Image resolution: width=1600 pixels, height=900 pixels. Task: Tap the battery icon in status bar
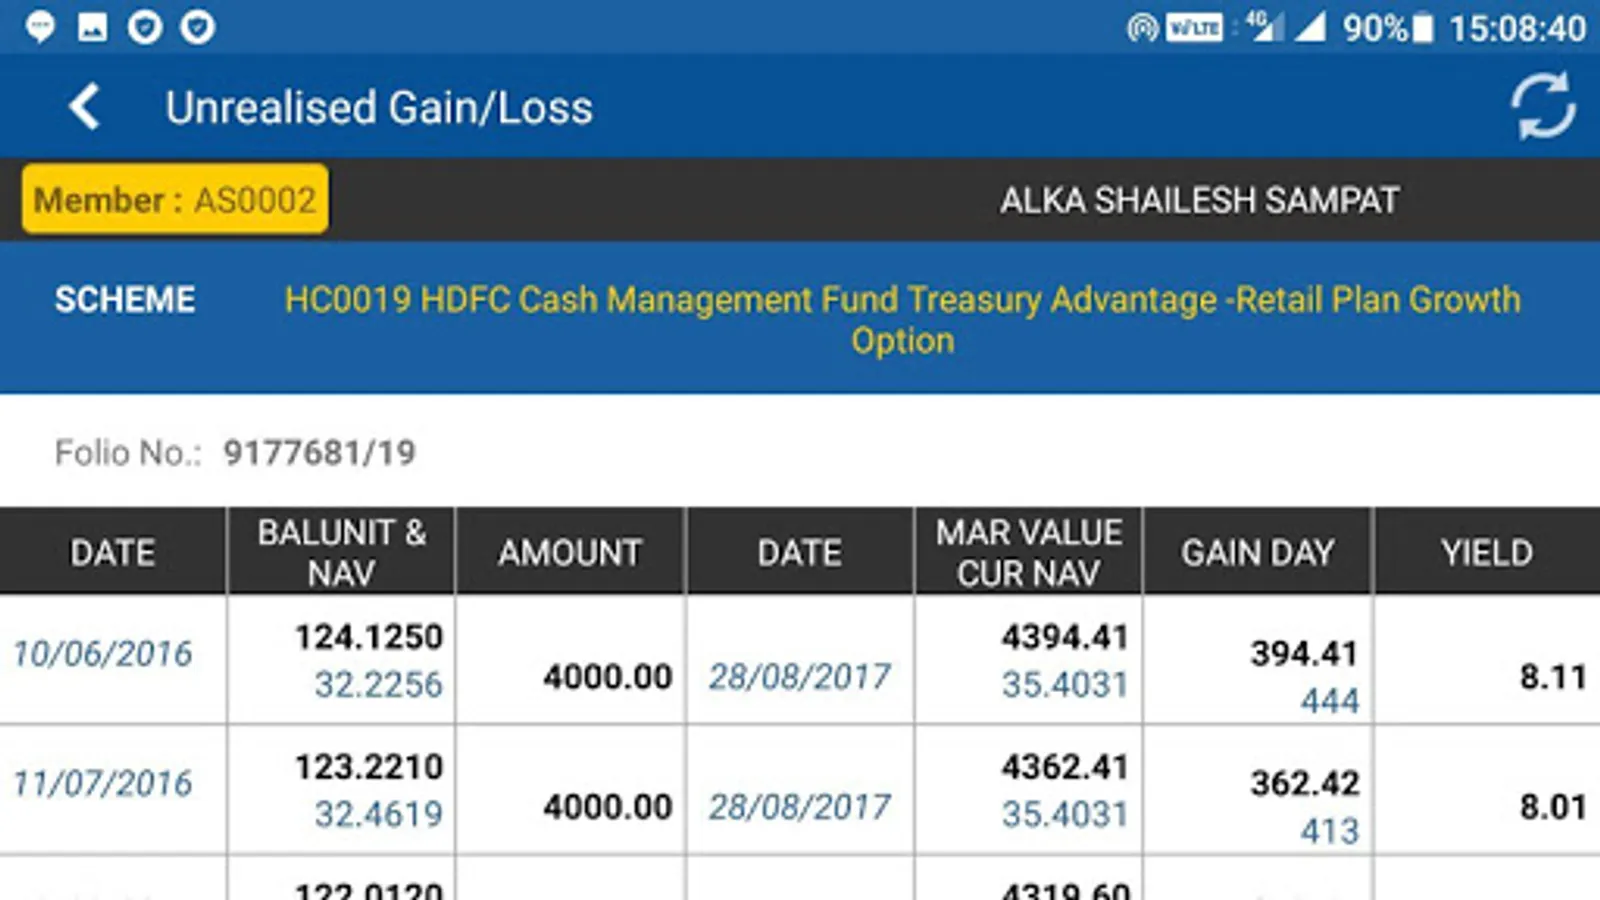coord(1423,28)
